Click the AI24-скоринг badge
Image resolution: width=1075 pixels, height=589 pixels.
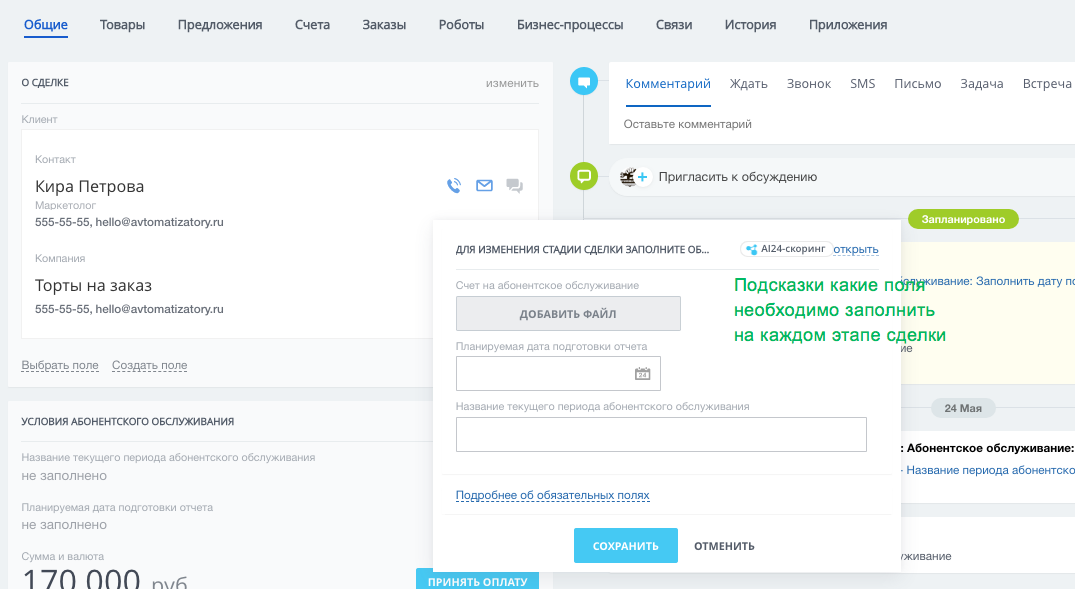click(x=786, y=249)
